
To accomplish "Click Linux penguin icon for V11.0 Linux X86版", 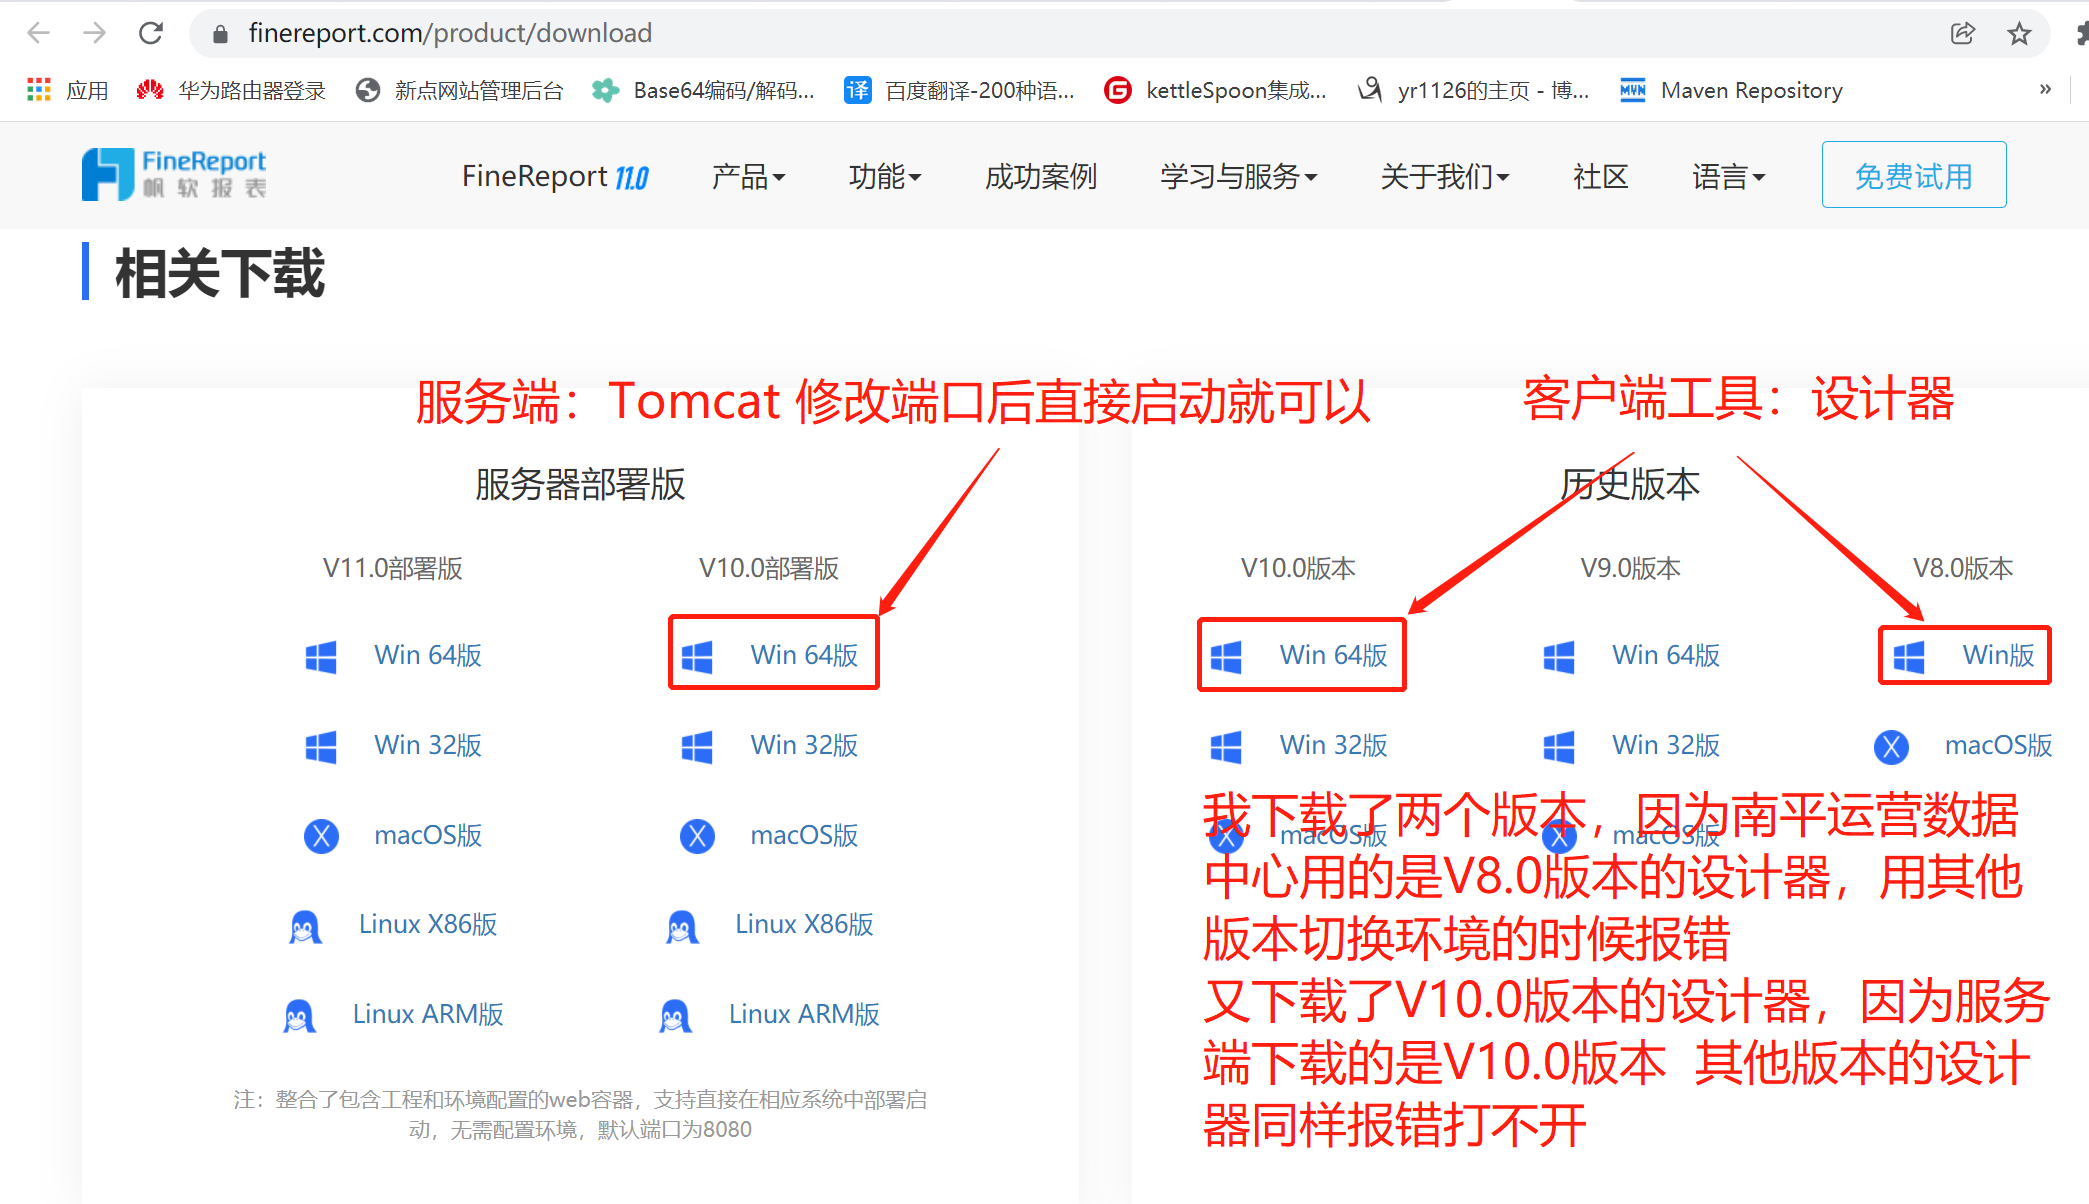I will click(305, 926).
